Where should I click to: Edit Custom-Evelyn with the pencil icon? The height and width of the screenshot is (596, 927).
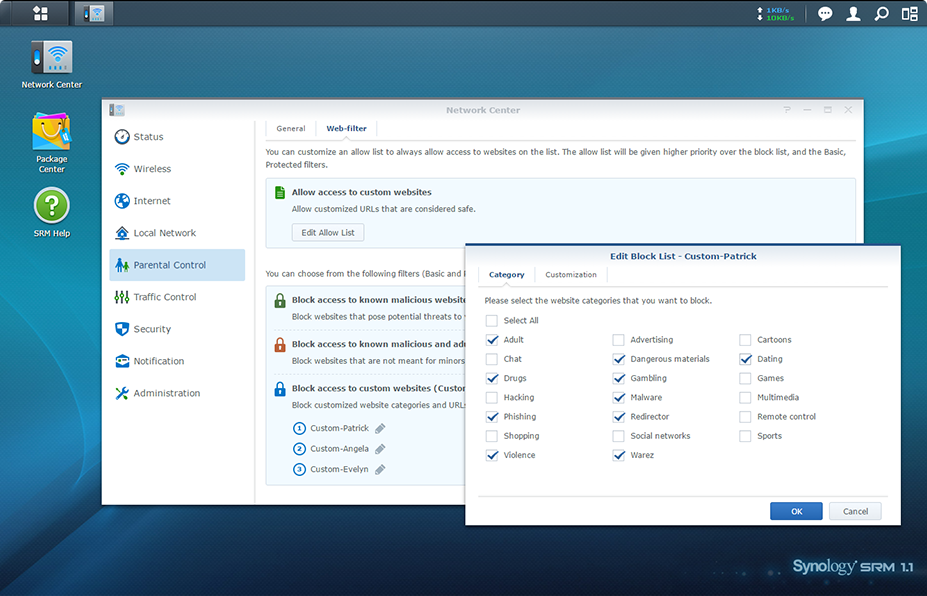pos(379,469)
